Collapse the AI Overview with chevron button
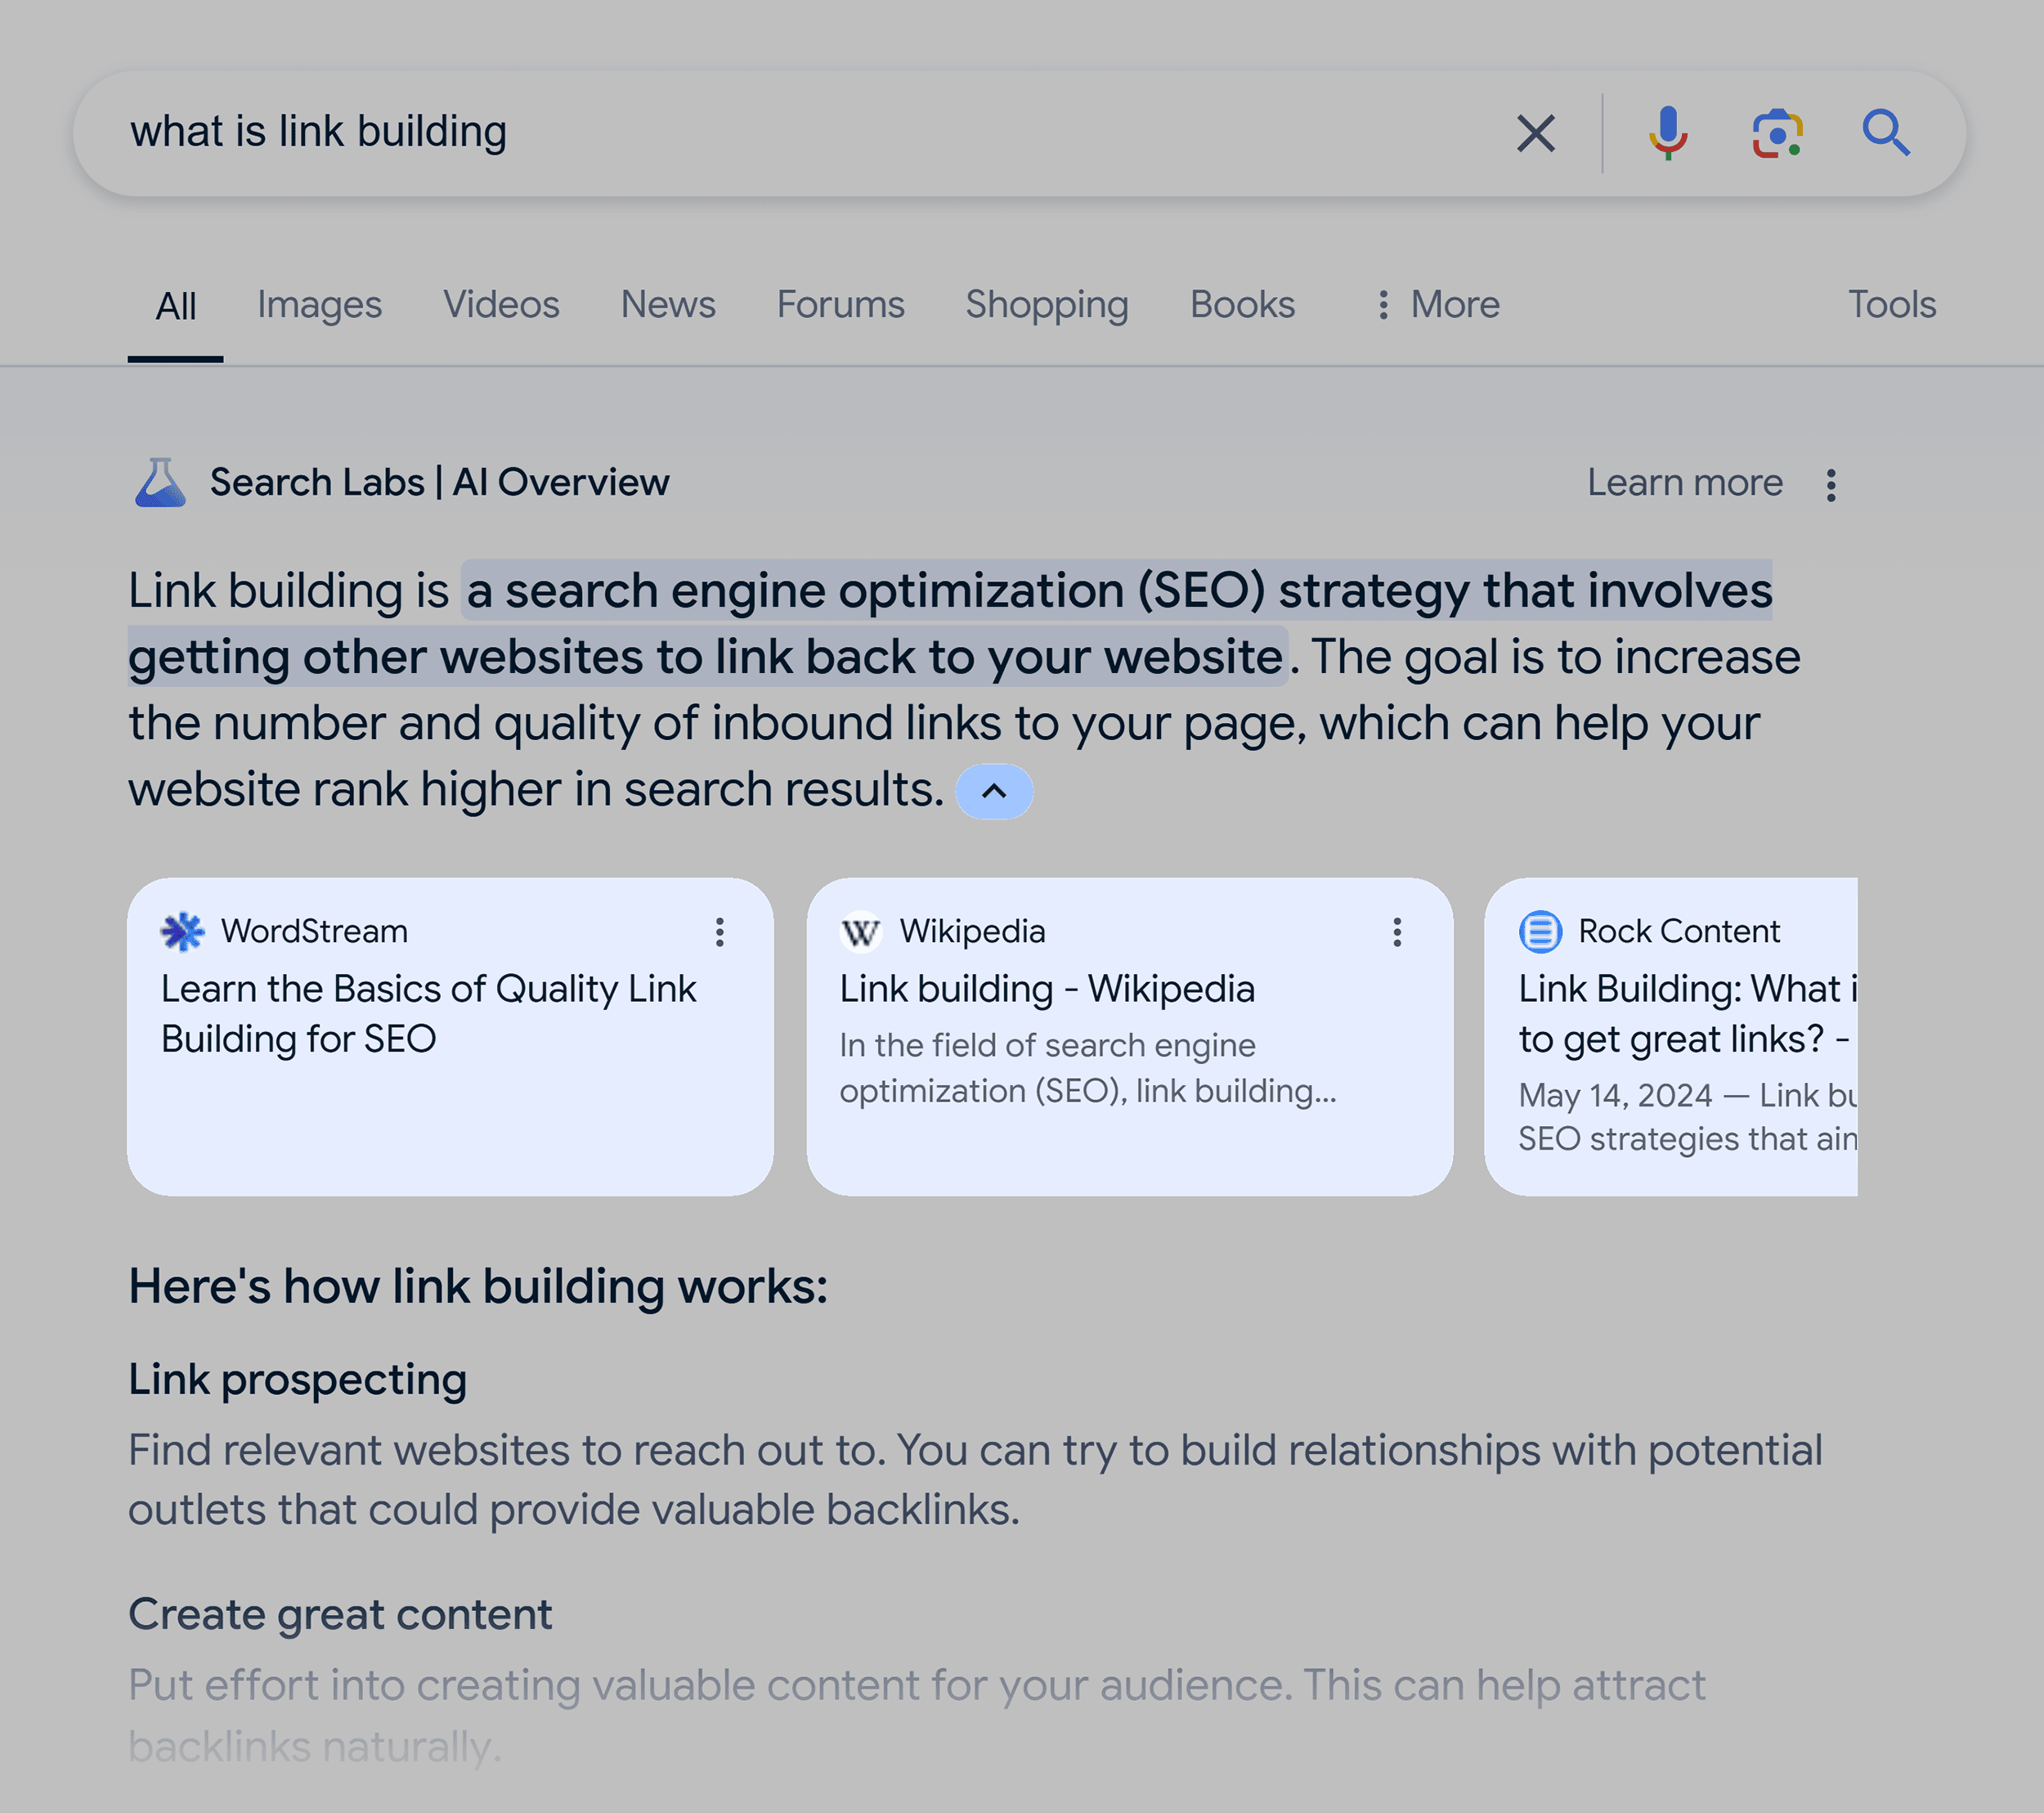Viewport: 2044px width, 1813px height. click(994, 792)
